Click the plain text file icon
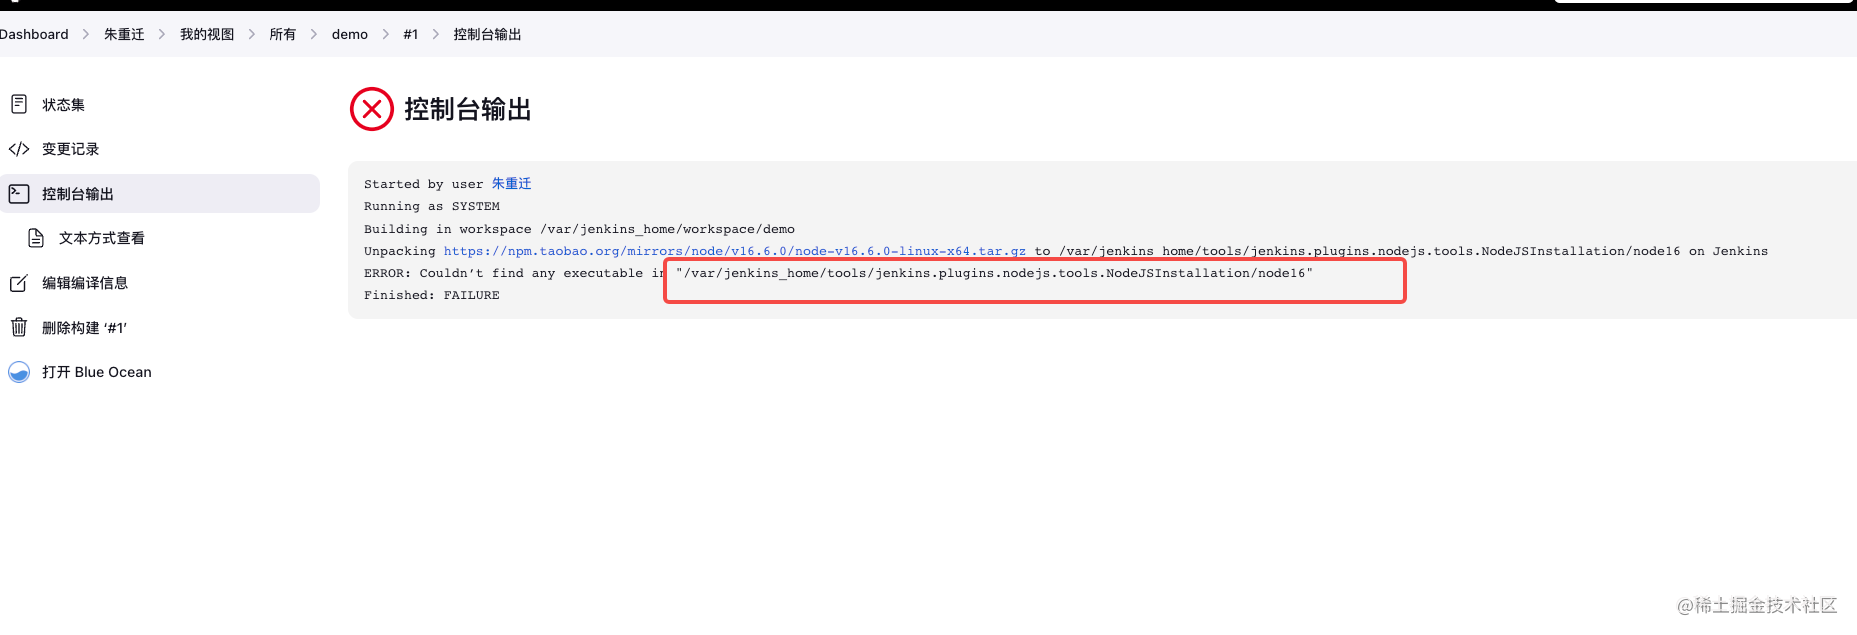The width and height of the screenshot is (1857, 635). pos(36,238)
